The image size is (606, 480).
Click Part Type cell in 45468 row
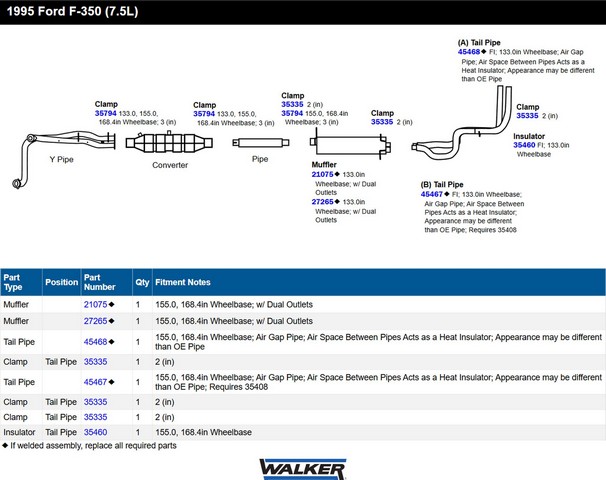click(x=19, y=342)
